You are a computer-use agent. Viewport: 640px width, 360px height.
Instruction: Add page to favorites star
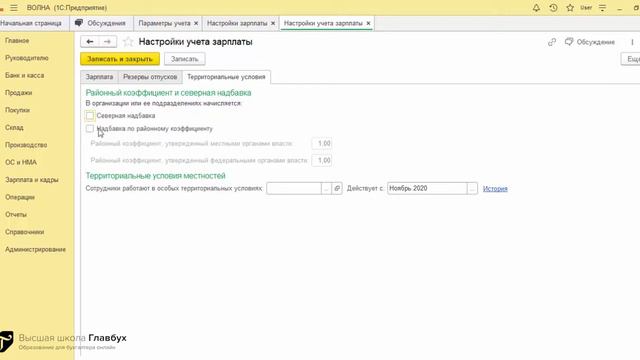click(128, 42)
